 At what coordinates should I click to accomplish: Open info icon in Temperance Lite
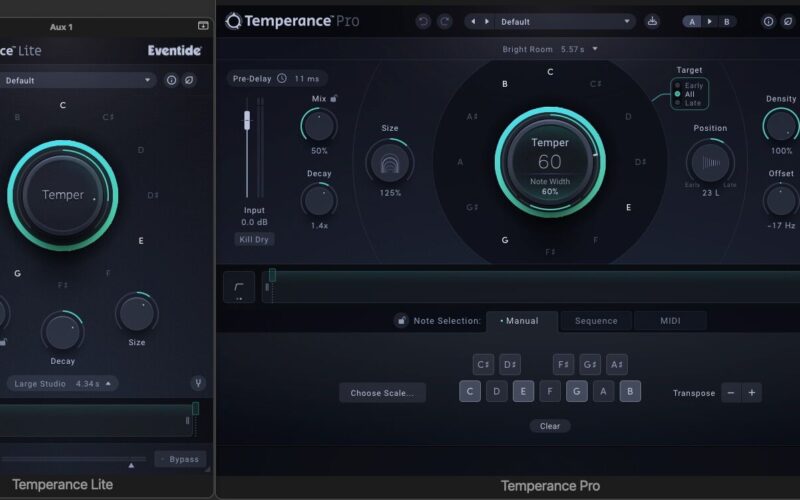point(171,80)
